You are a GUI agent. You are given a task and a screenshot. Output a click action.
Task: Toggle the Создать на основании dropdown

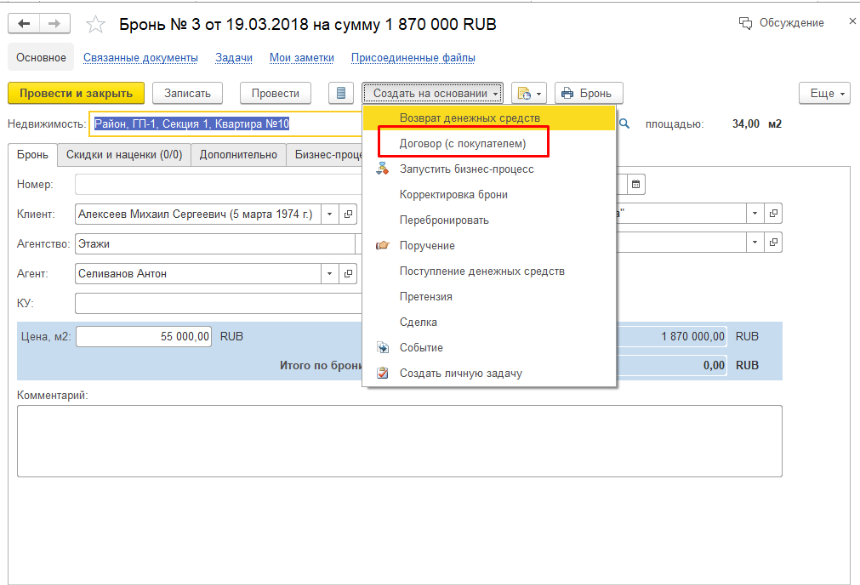pyautogui.click(x=436, y=93)
